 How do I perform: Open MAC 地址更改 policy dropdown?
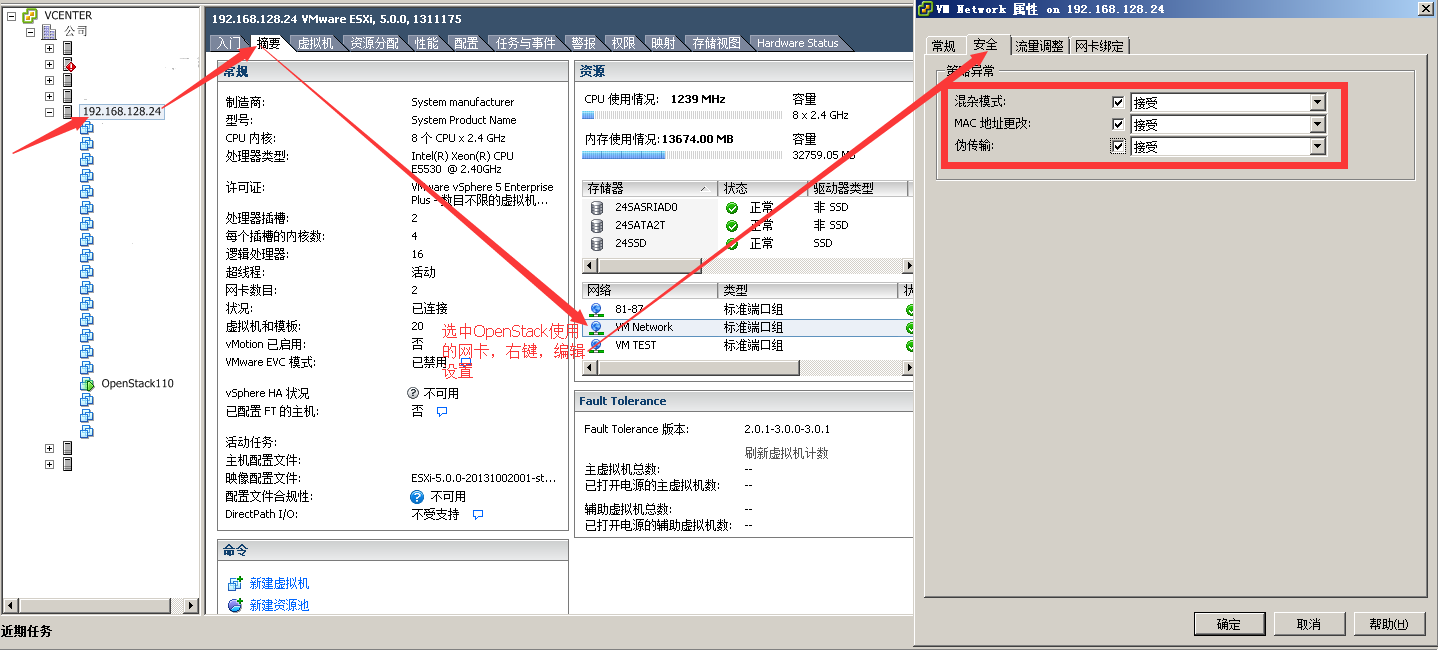[x=1317, y=124]
